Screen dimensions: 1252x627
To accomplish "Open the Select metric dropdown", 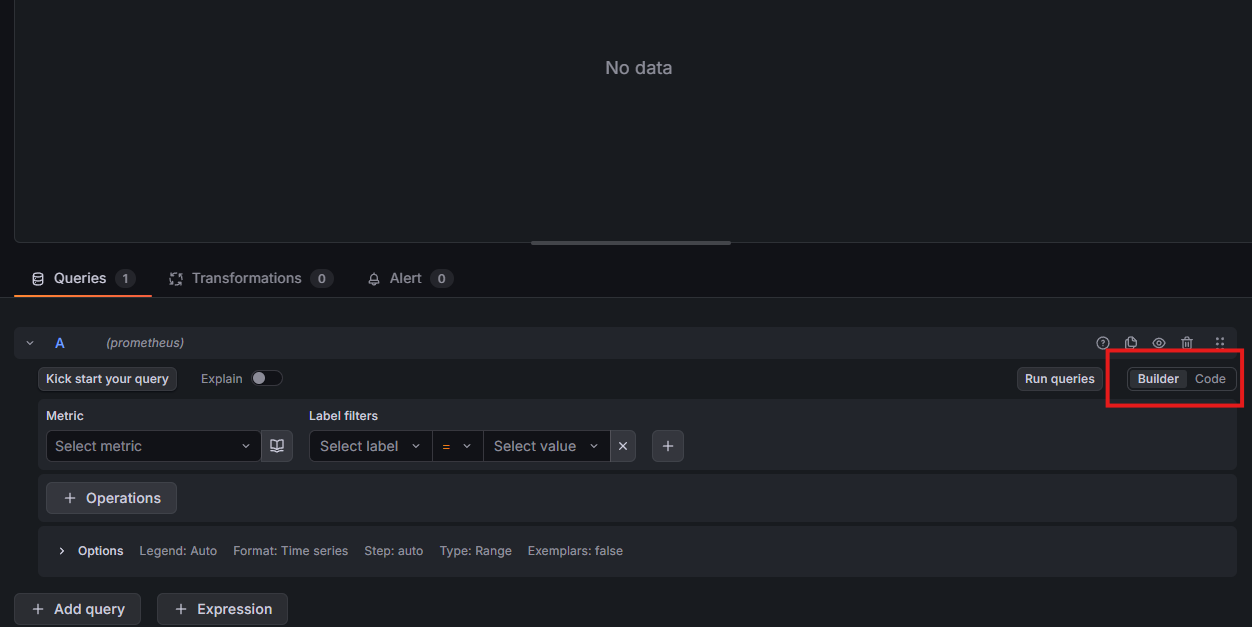I will [153, 446].
